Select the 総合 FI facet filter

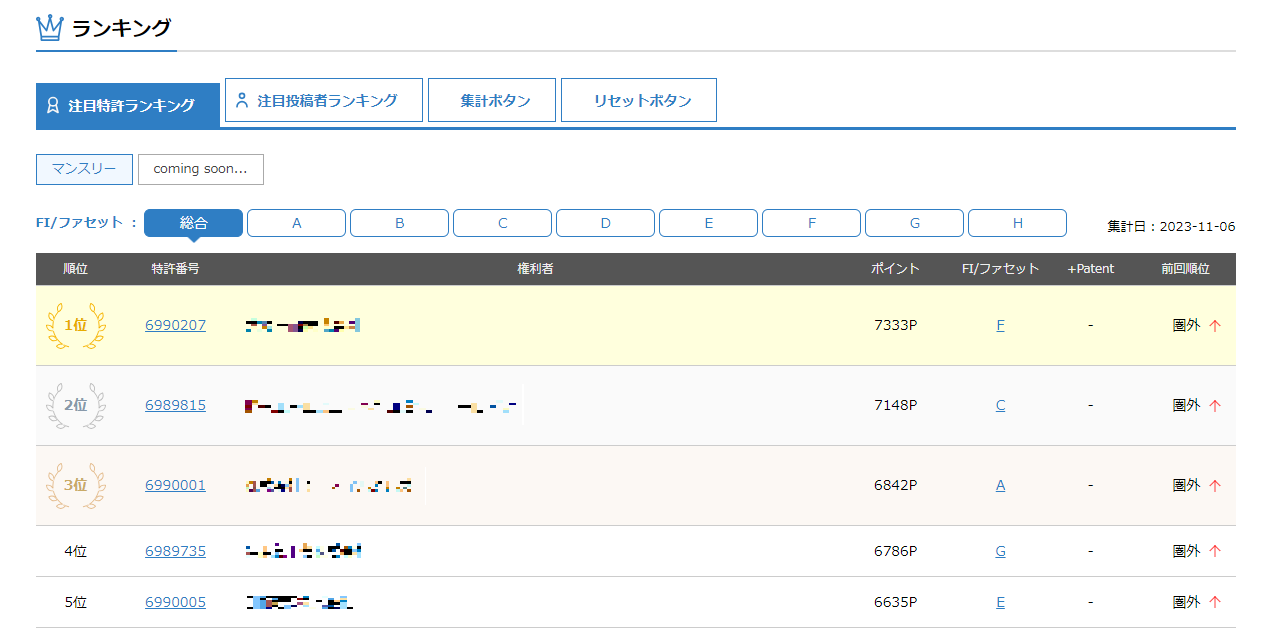(193, 223)
